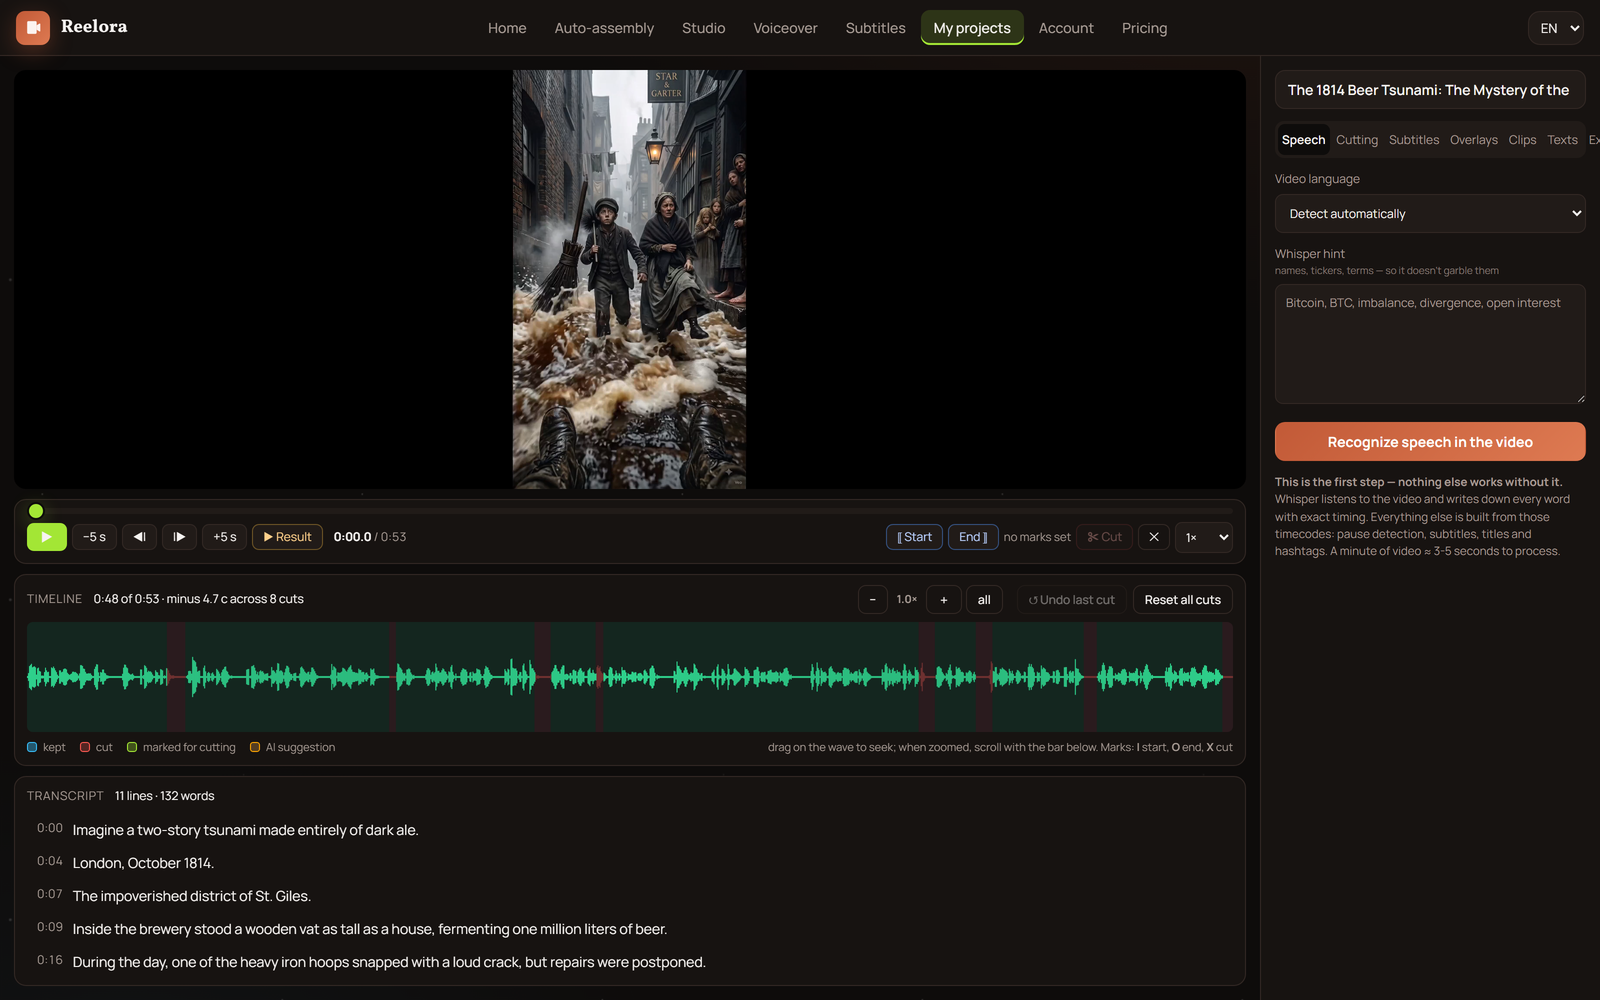Open the Pricing page
1600x1000 pixels.
coord(1144,28)
